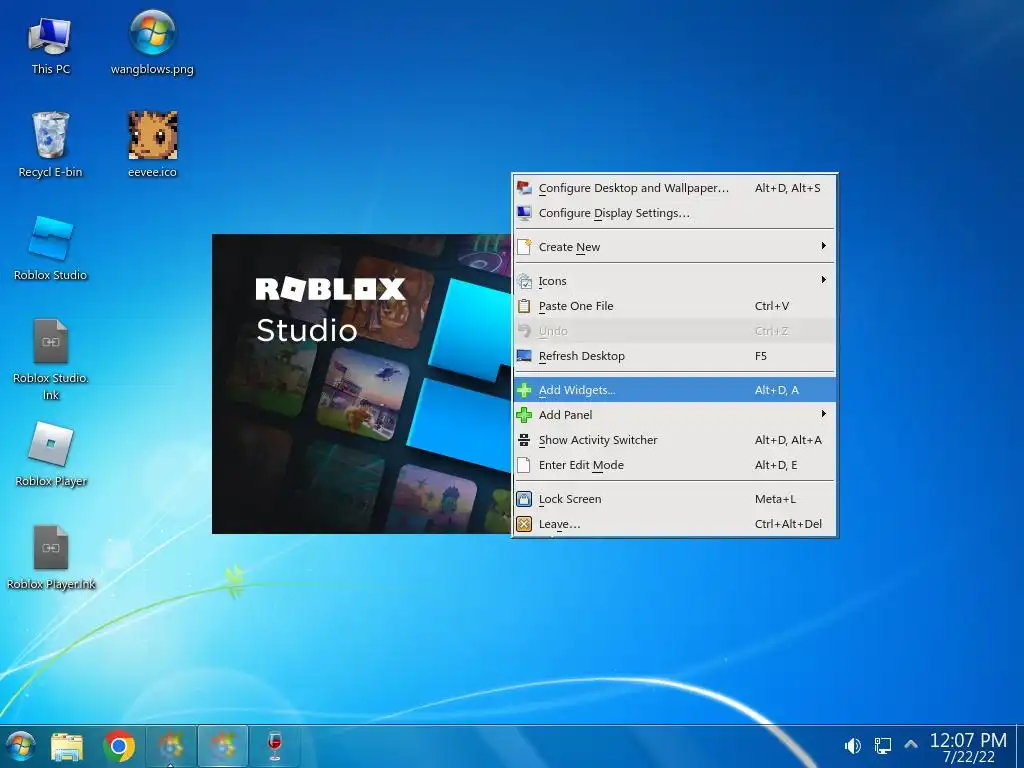The width and height of the screenshot is (1024, 768).
Task: Switch to the highlighted Wine taskbar window
Action: point(223,746)
